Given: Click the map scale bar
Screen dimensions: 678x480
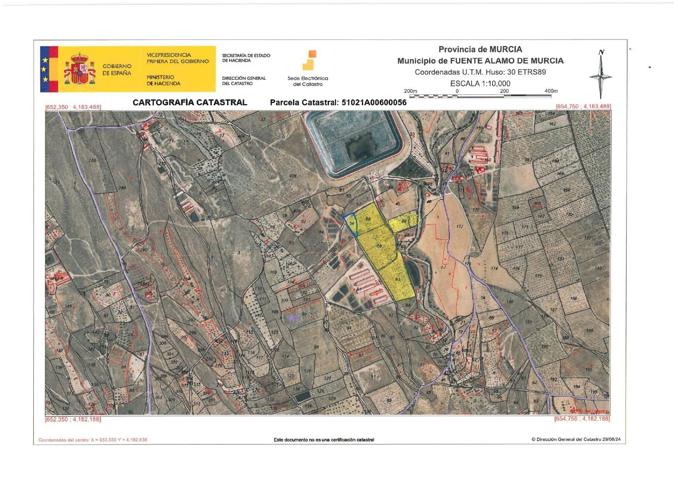Looking at the screenshot, I should coord(481,95).
